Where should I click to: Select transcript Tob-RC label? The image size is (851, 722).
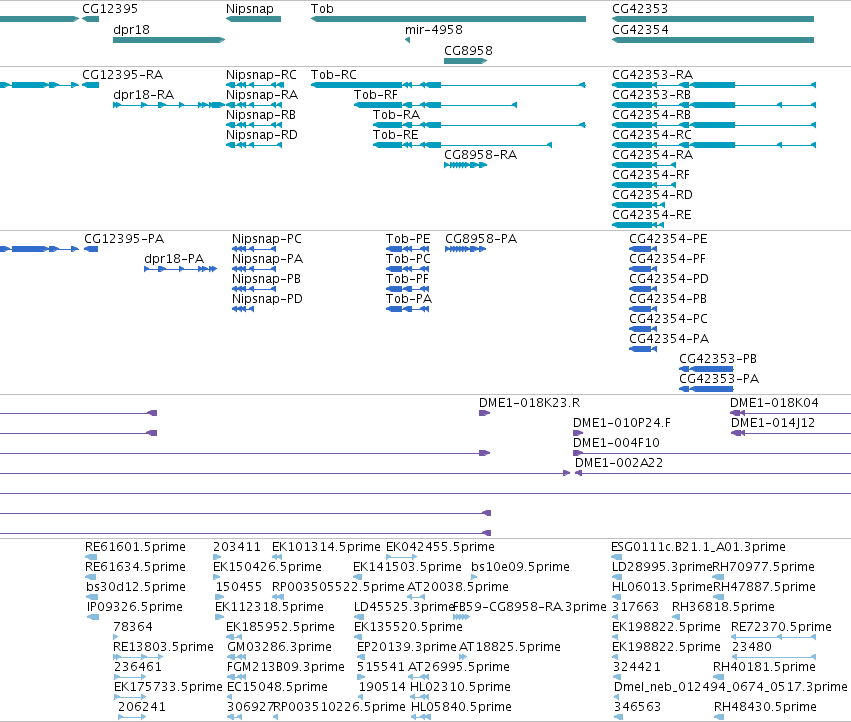(333, 75)
